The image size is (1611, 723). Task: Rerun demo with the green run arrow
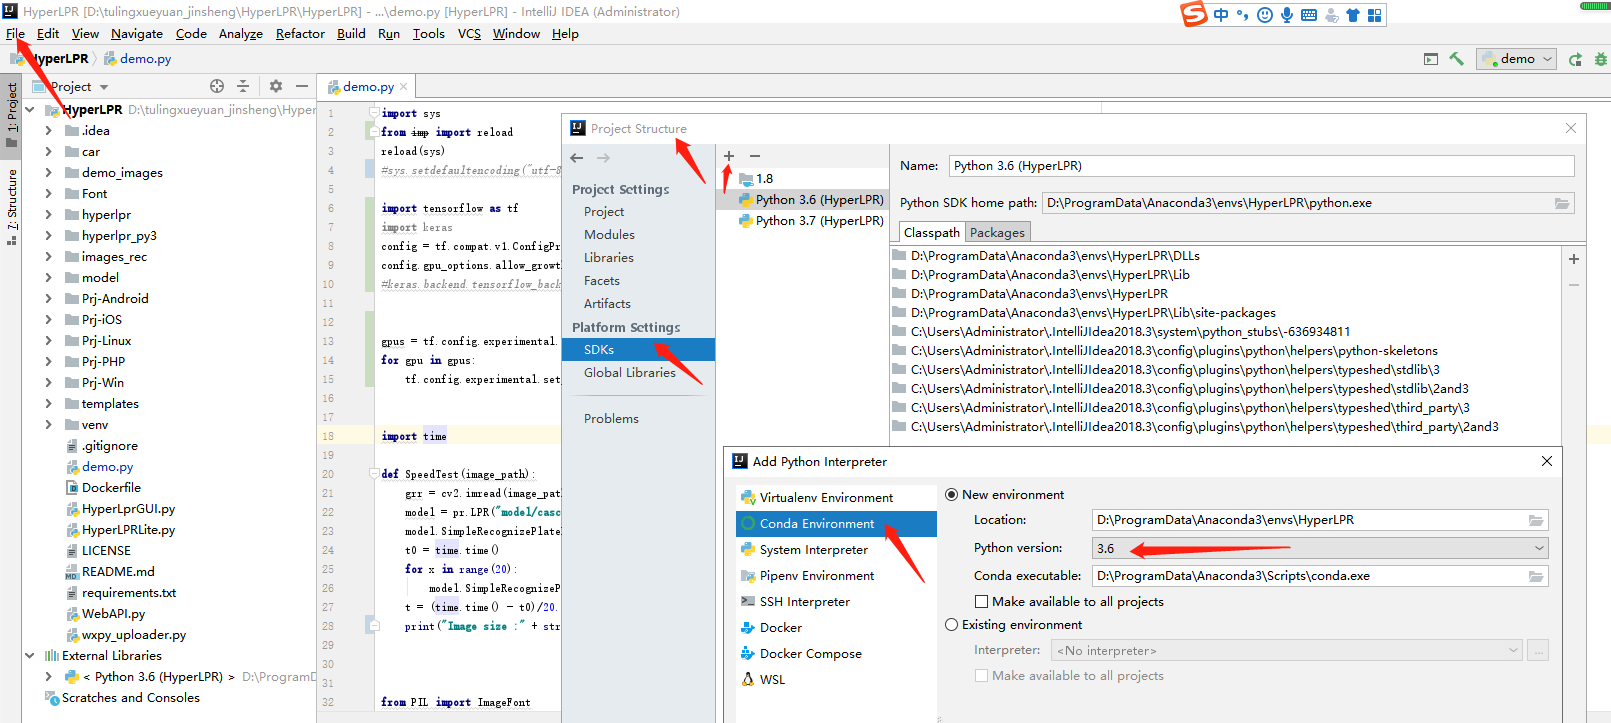(x=1575, y=59)
